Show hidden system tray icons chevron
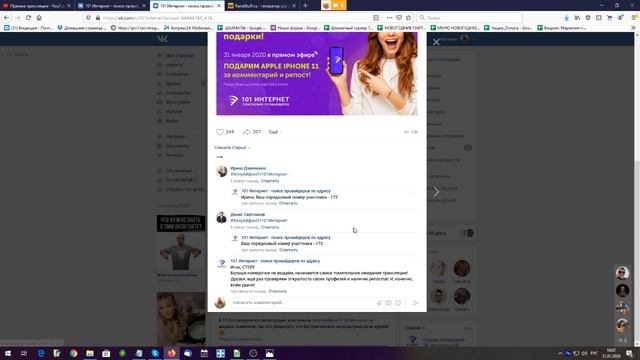The image size is (640, 360). click(x=560, y=353)
